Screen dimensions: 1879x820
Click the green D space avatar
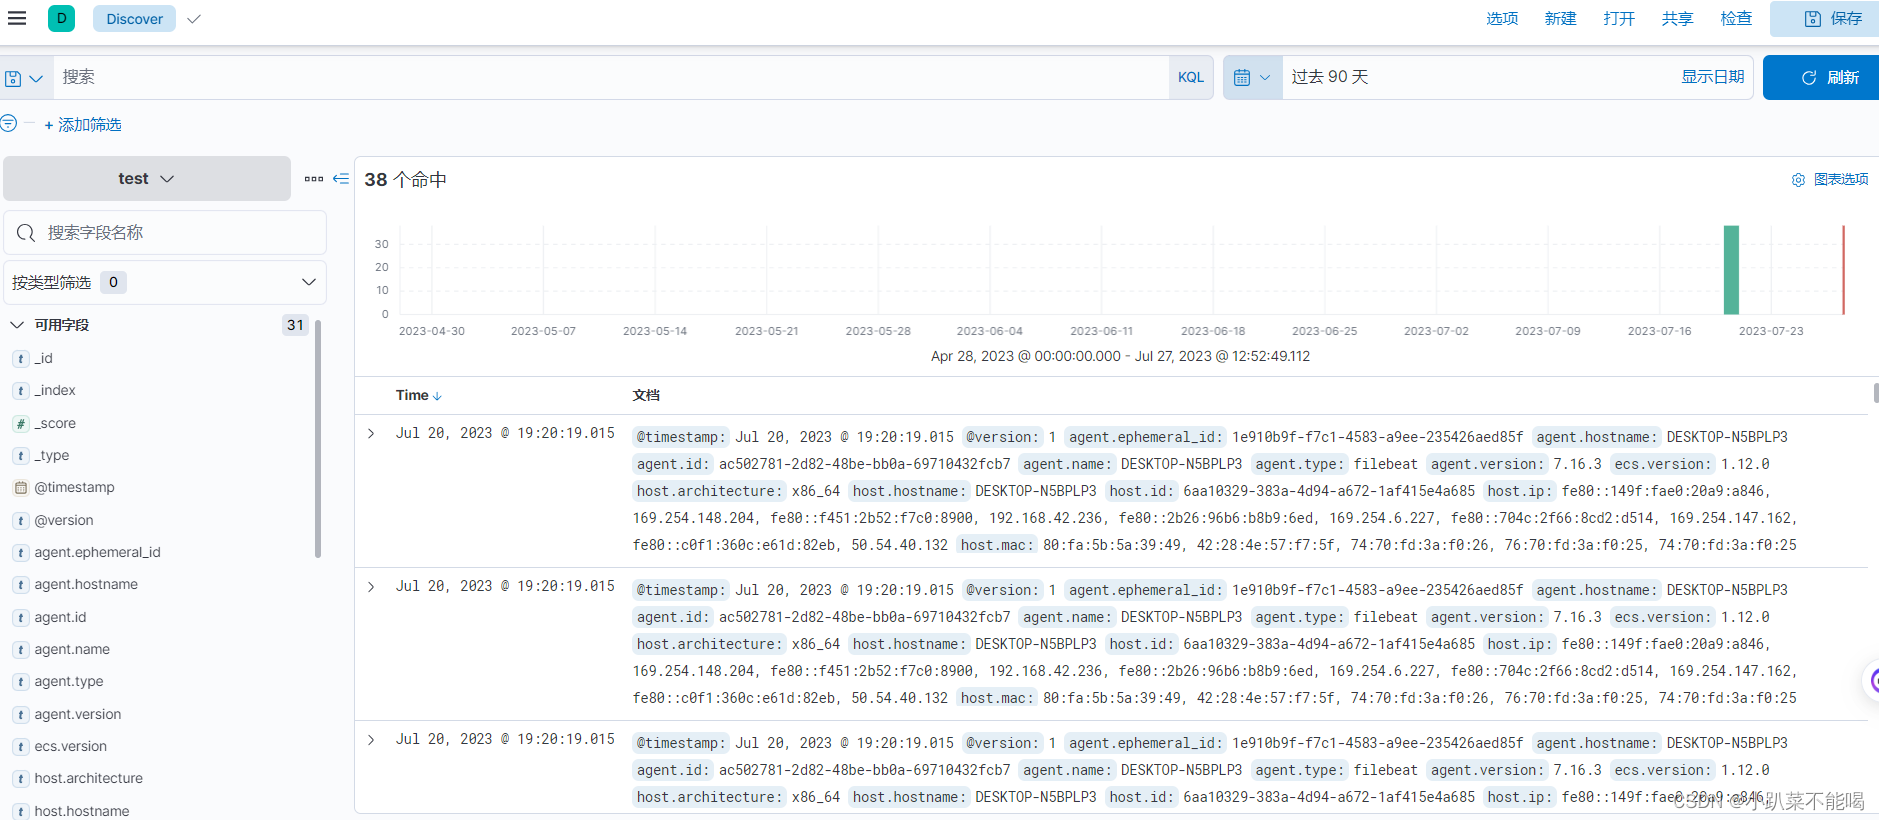(x=61, y=18)
